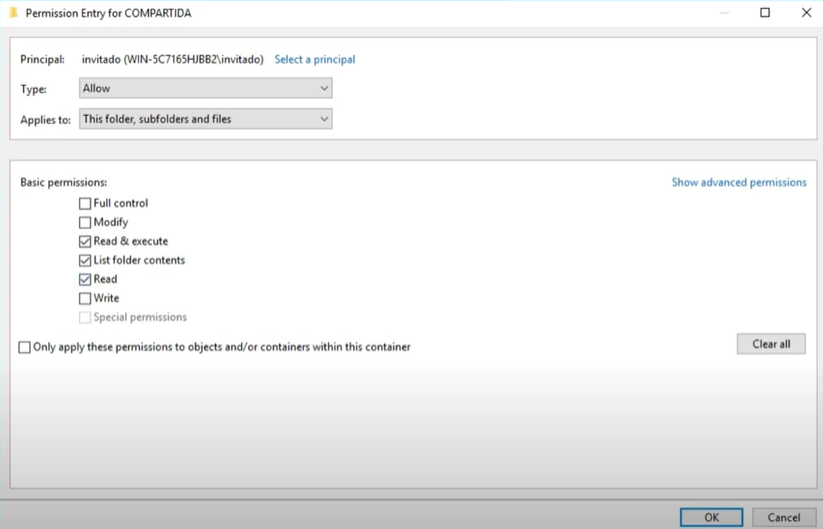Image resolution: width=823 pixels, height=529 pixels.
Task: Open Show advanced permissions link
Action: pyautogui.click(x=739, y=182)
